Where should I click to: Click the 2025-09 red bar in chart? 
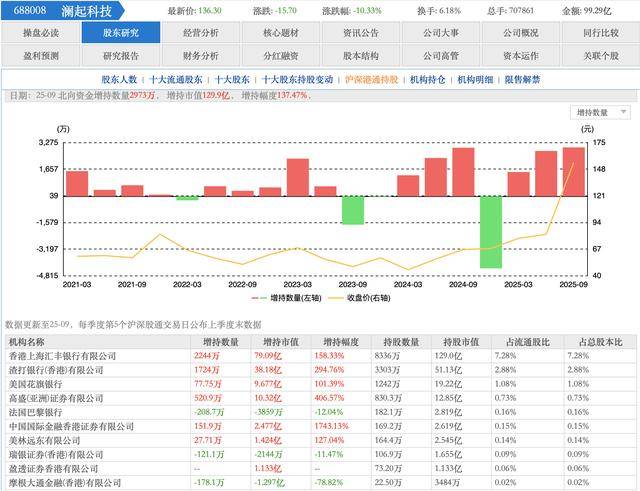click(x=574, y=172)
